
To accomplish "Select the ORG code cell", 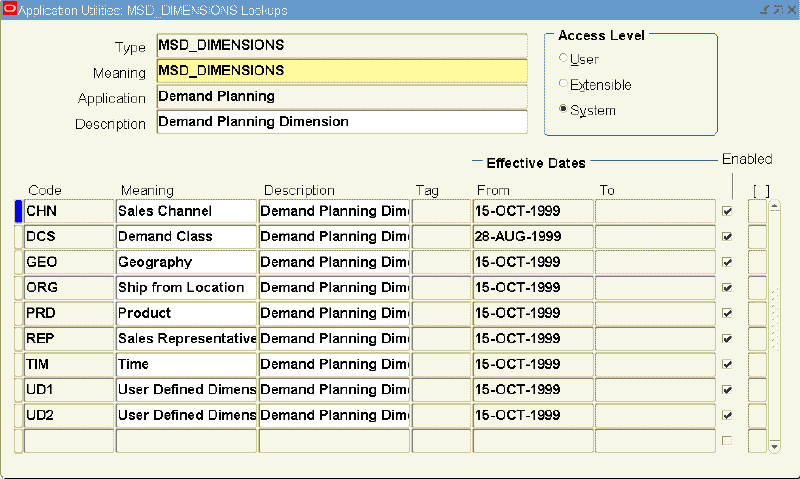I will [69, 288].
